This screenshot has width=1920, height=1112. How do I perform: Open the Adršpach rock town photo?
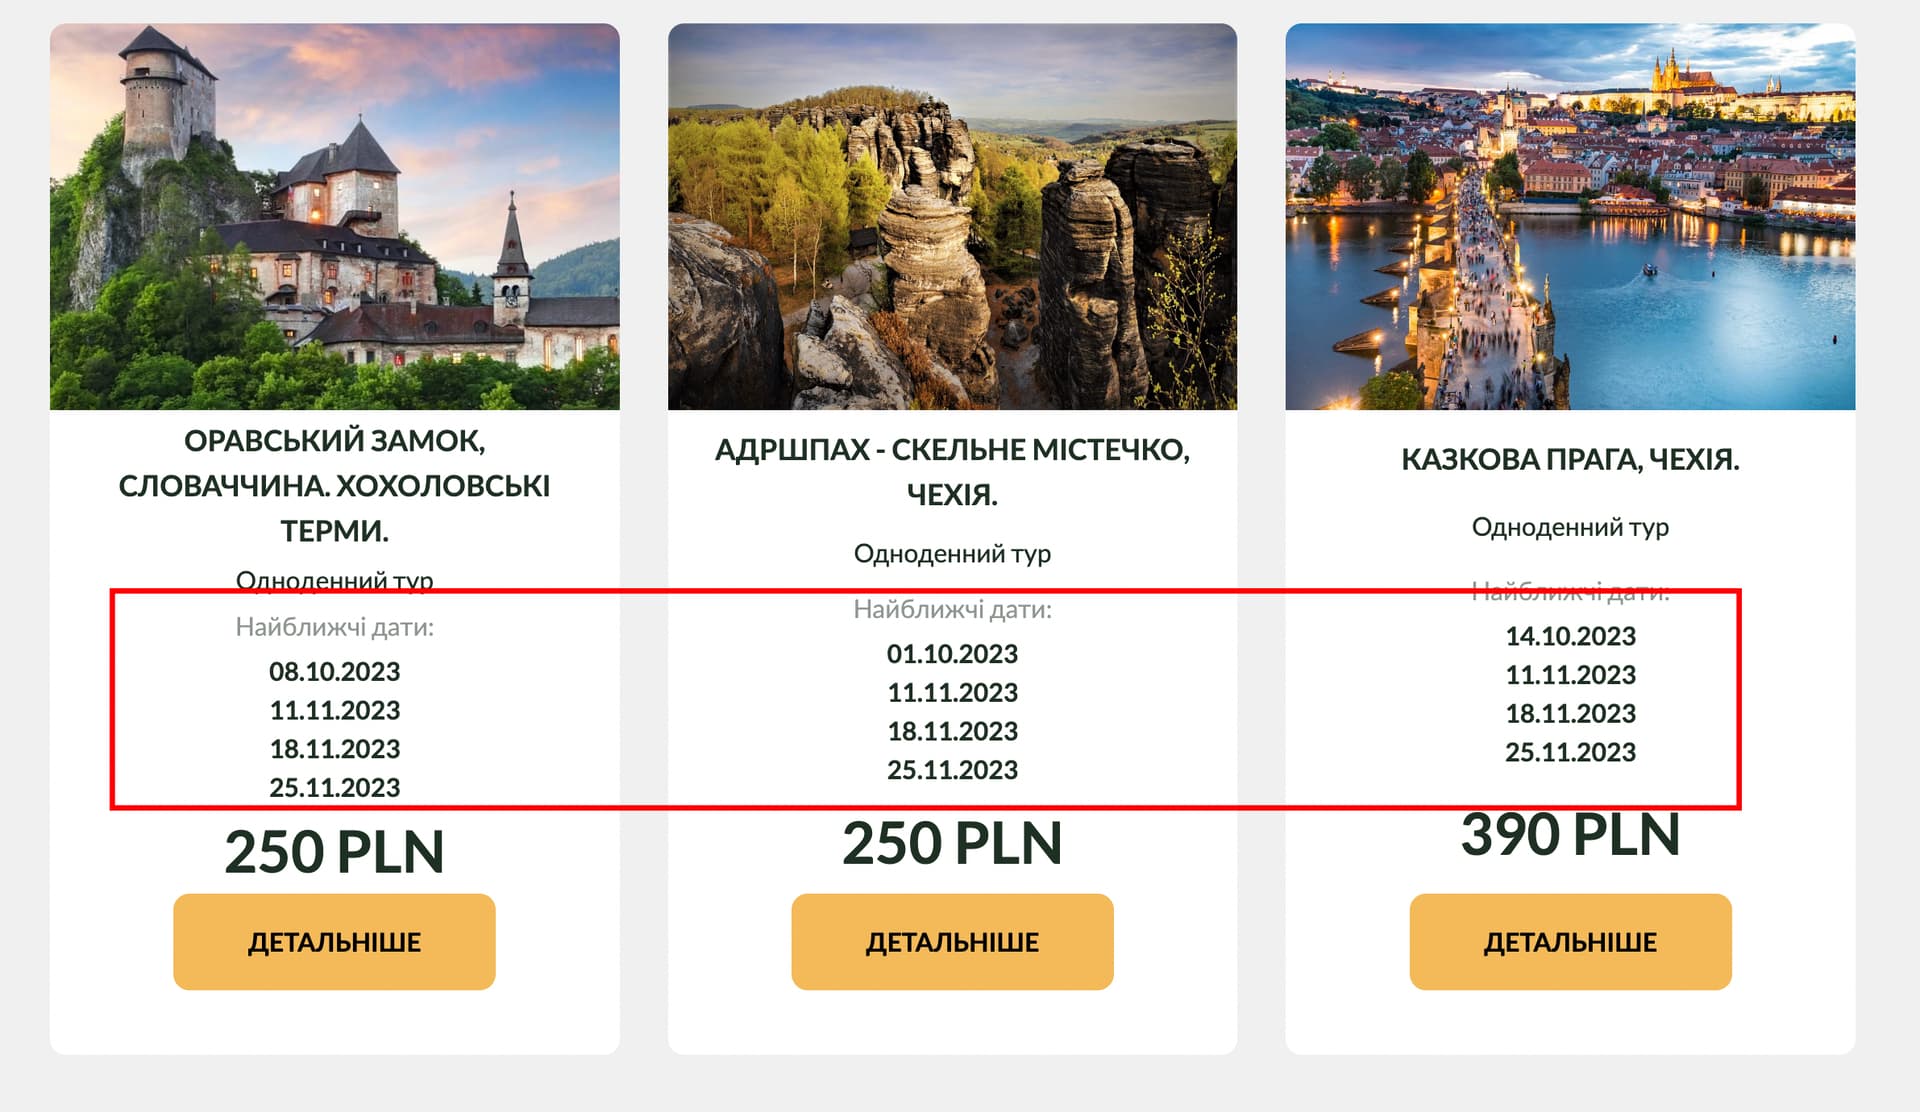click(x=952, y=216)
